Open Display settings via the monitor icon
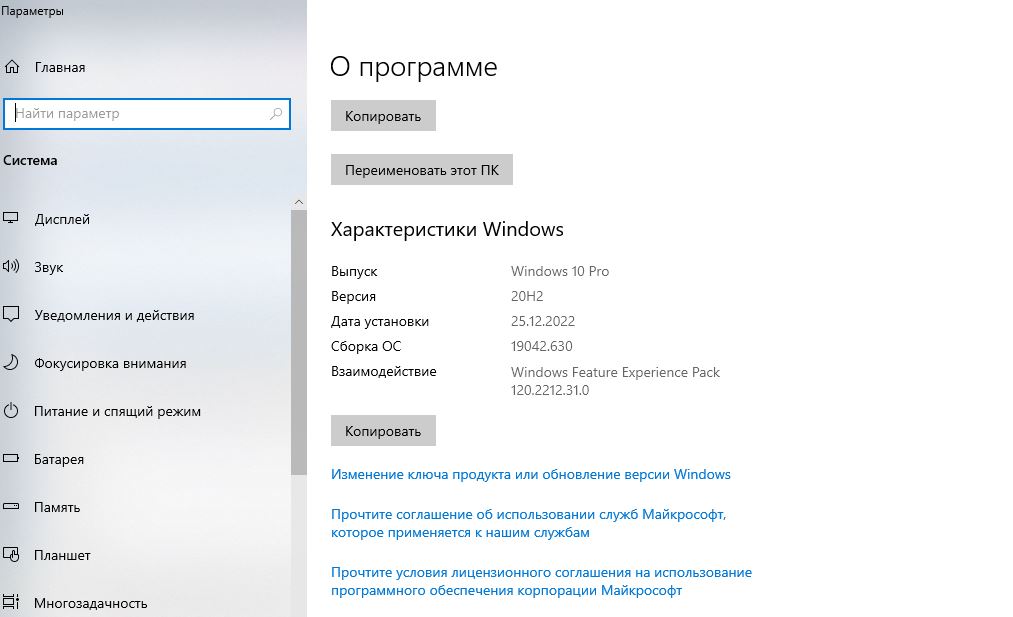 point(12,219)
